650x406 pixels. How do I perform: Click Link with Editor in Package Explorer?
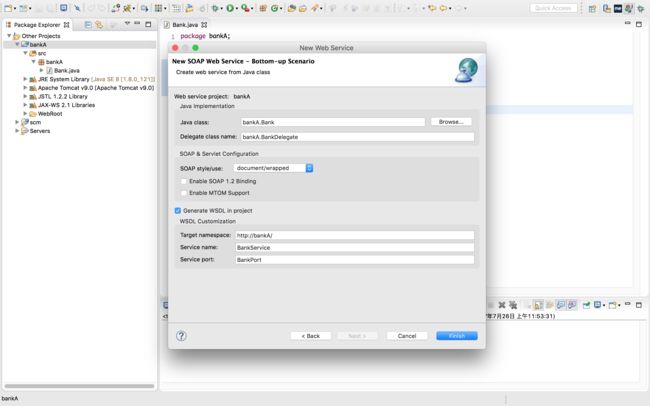99,25
